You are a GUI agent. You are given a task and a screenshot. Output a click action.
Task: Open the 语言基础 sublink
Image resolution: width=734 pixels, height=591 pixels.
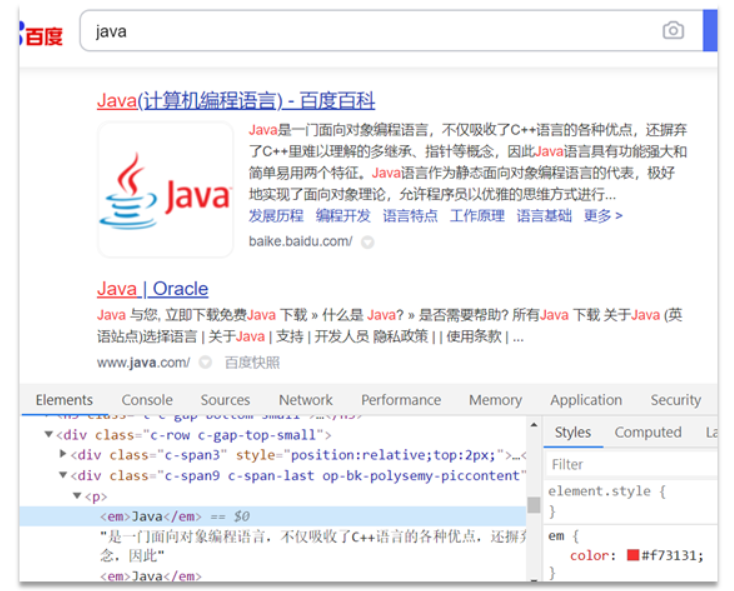pos(544,216)
